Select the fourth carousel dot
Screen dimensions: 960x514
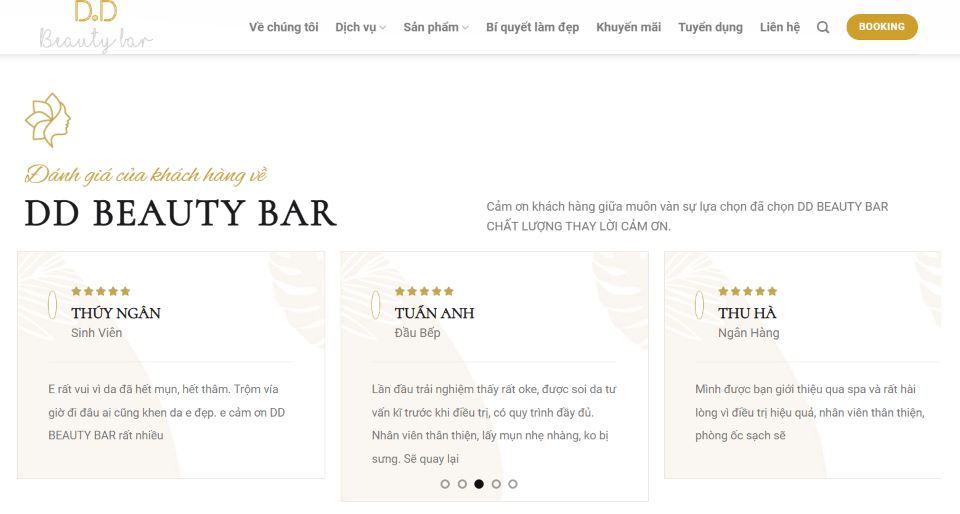coord(496,484)
